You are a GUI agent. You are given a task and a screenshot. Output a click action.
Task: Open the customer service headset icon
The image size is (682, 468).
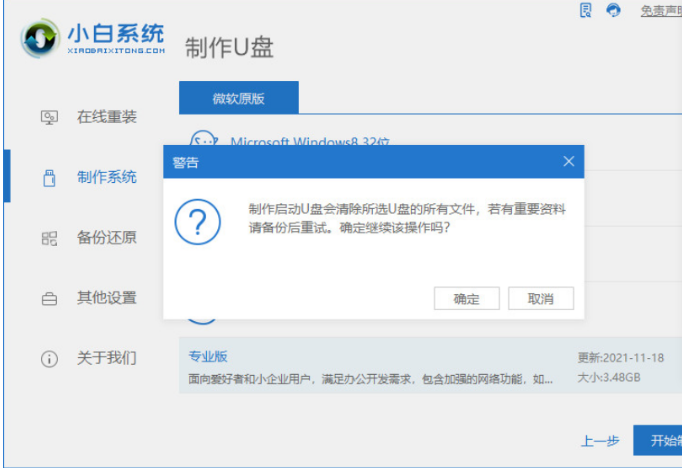(613, 10)
